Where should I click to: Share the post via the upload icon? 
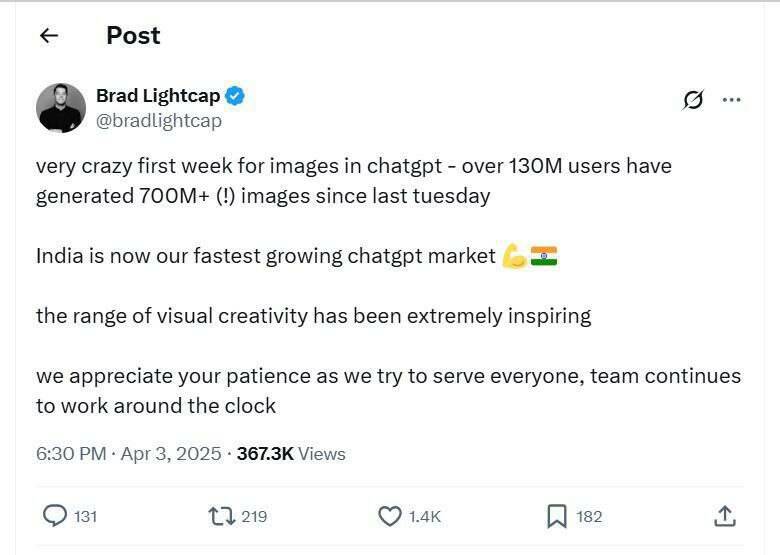point(725,516)
